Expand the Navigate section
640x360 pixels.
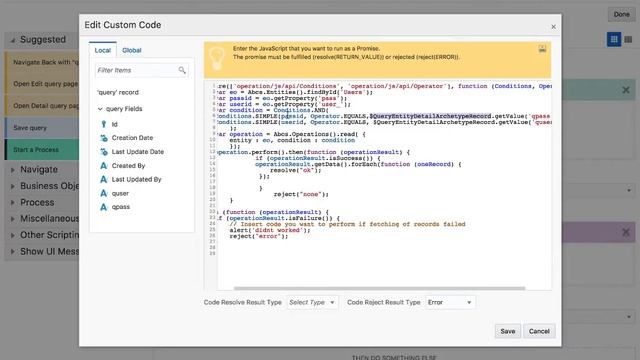(13, 170)
